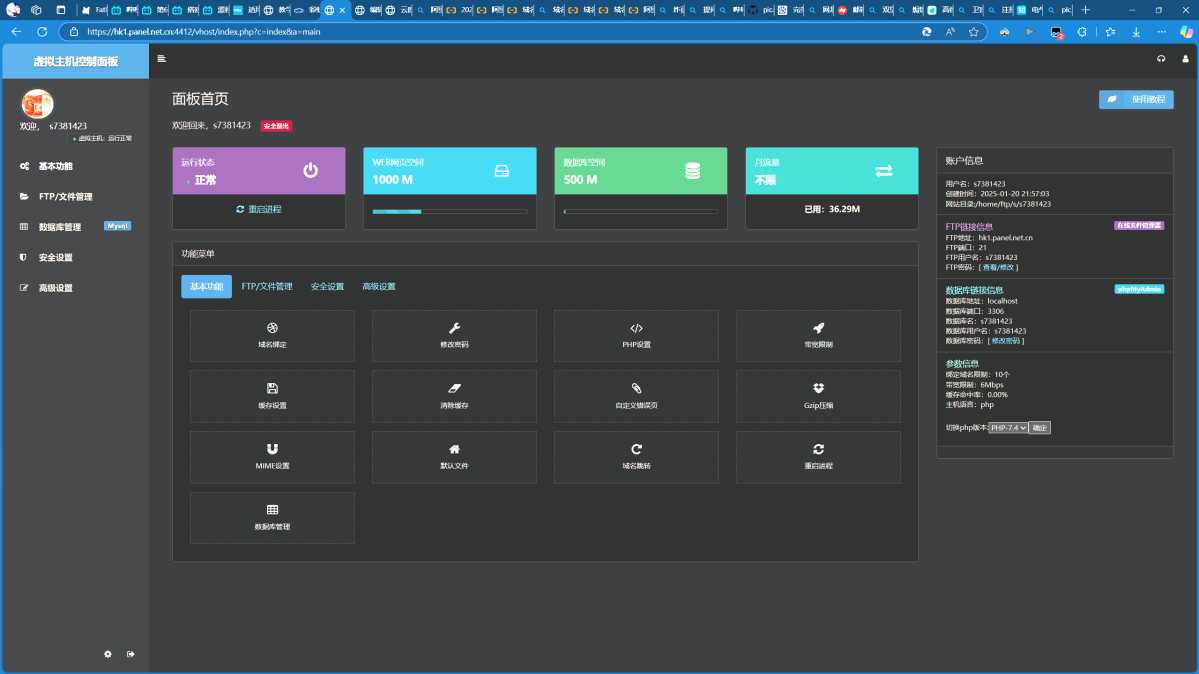Click the 默认文件 home icon tile
This screenshot has width=1199, height=674.
pos(454,457)
